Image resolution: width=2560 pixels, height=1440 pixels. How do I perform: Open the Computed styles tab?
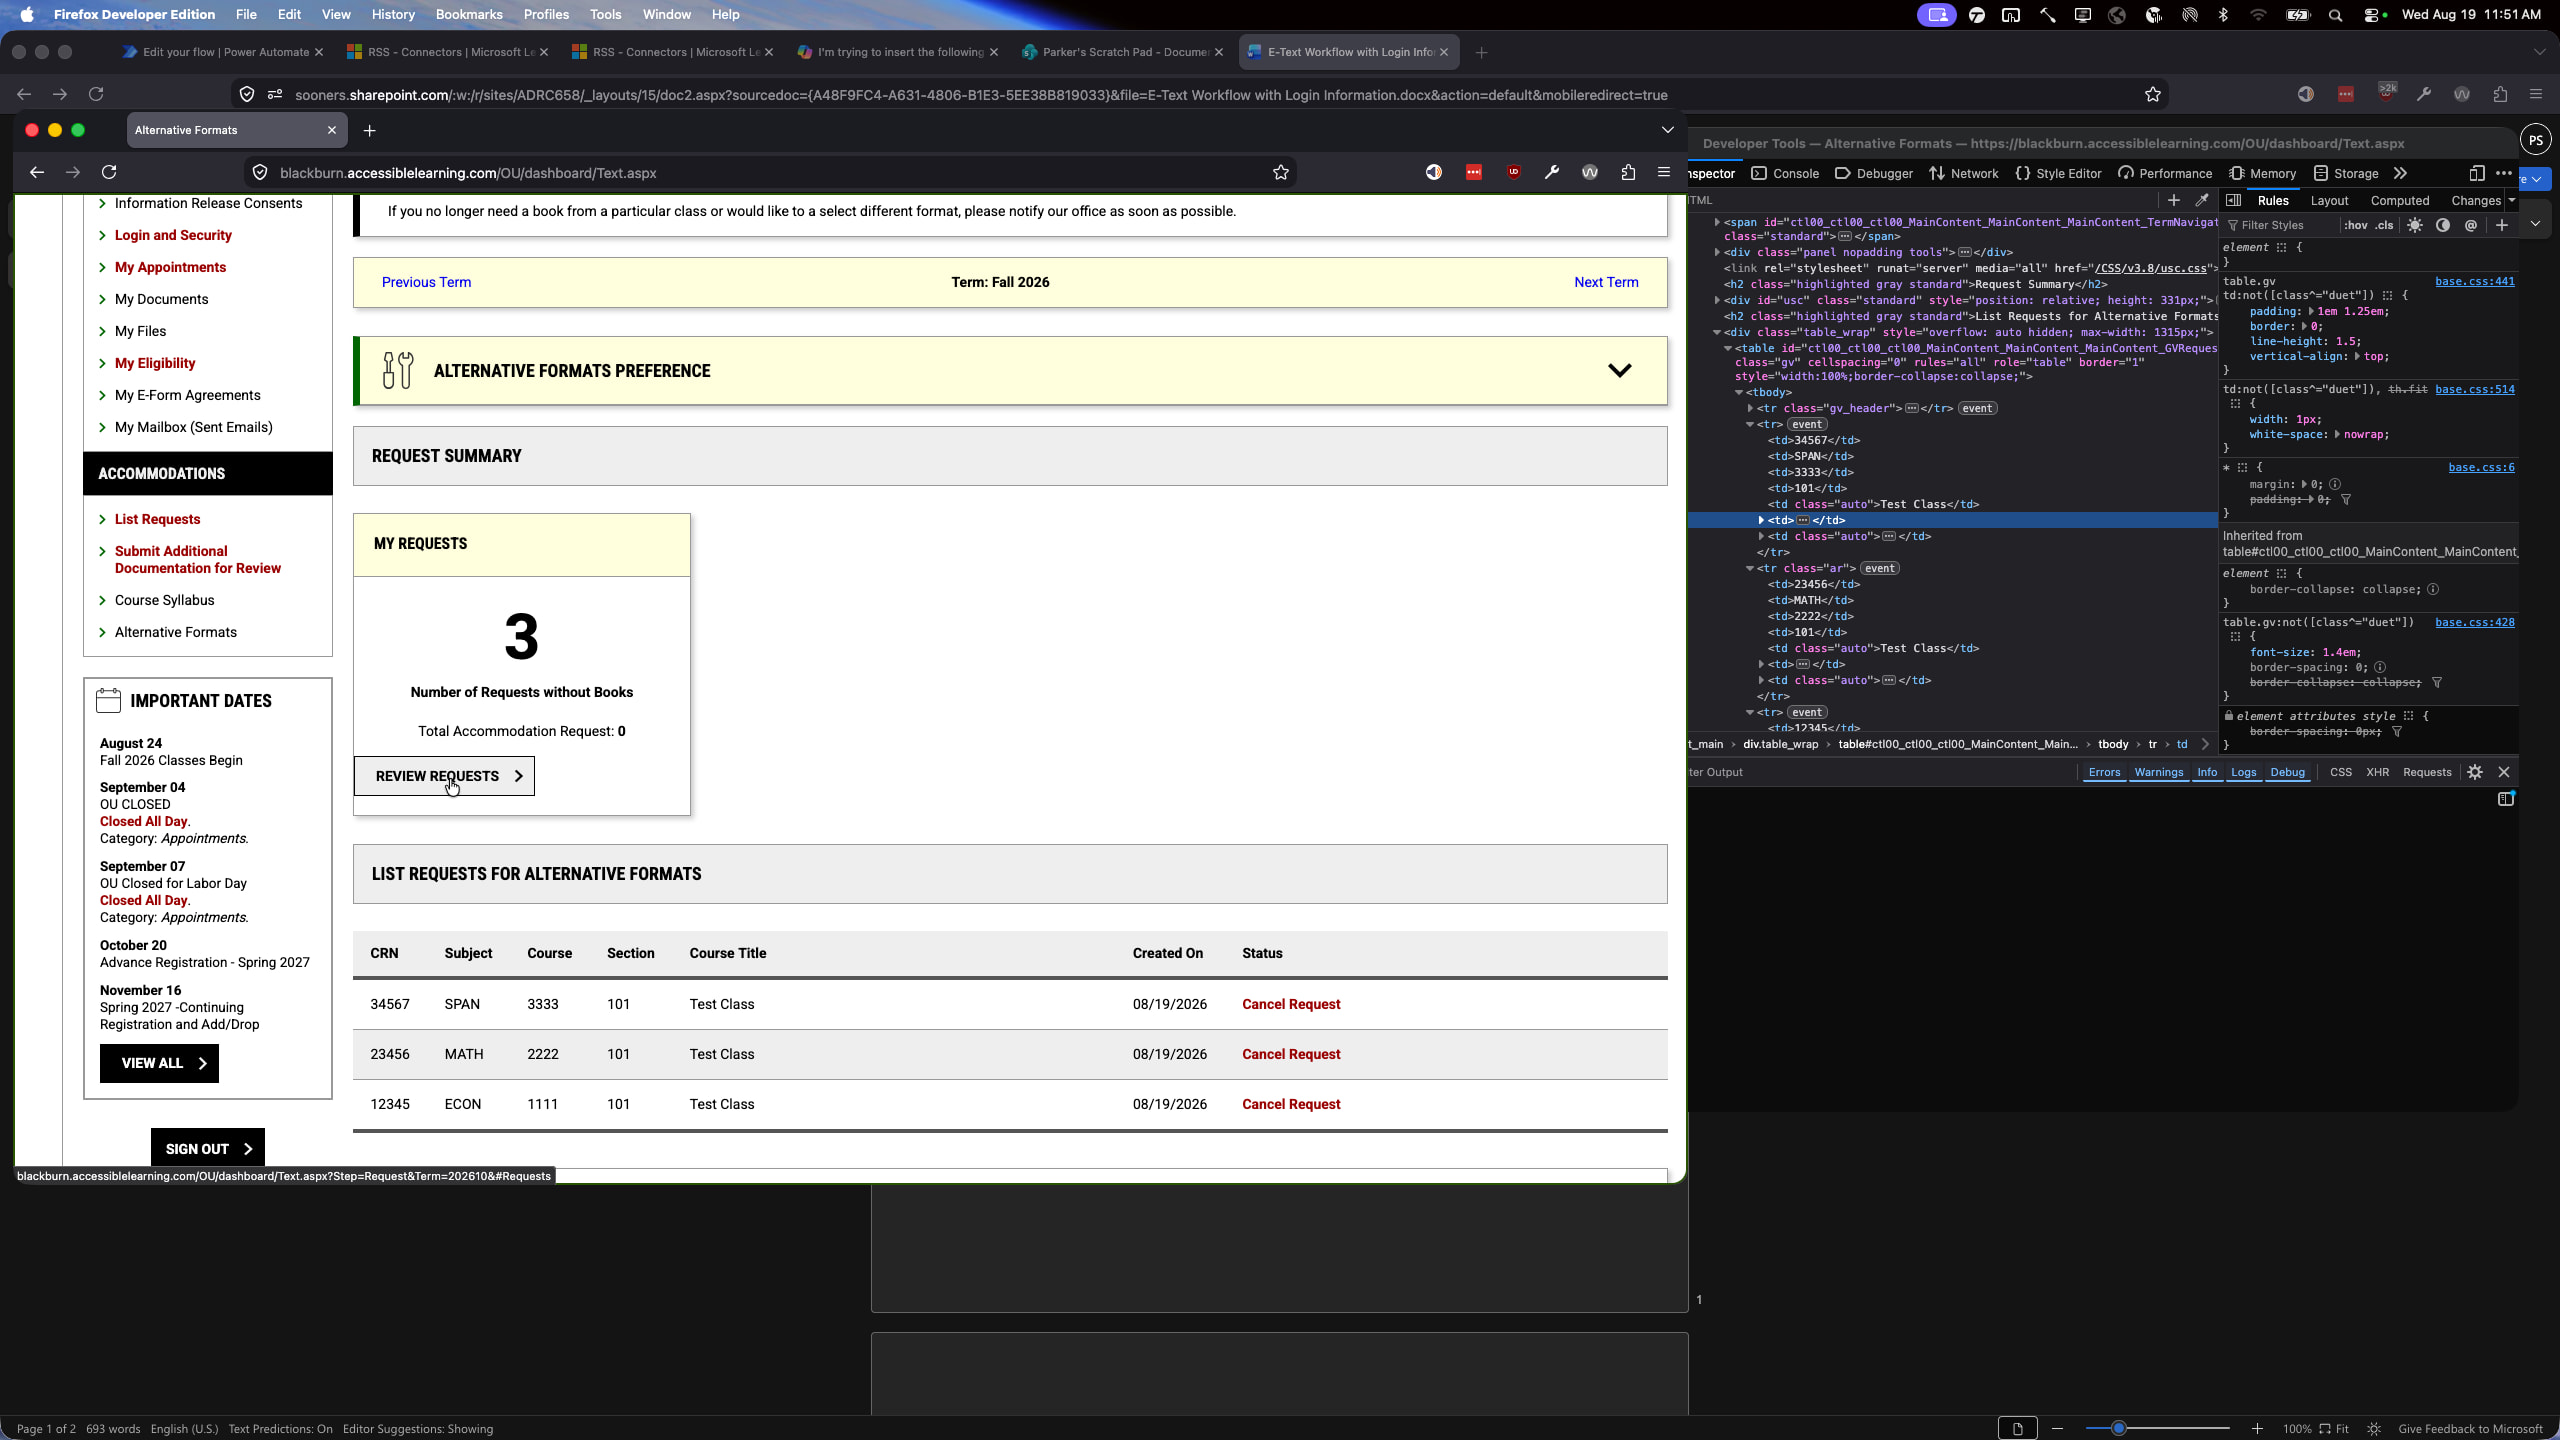[2399, 200]
